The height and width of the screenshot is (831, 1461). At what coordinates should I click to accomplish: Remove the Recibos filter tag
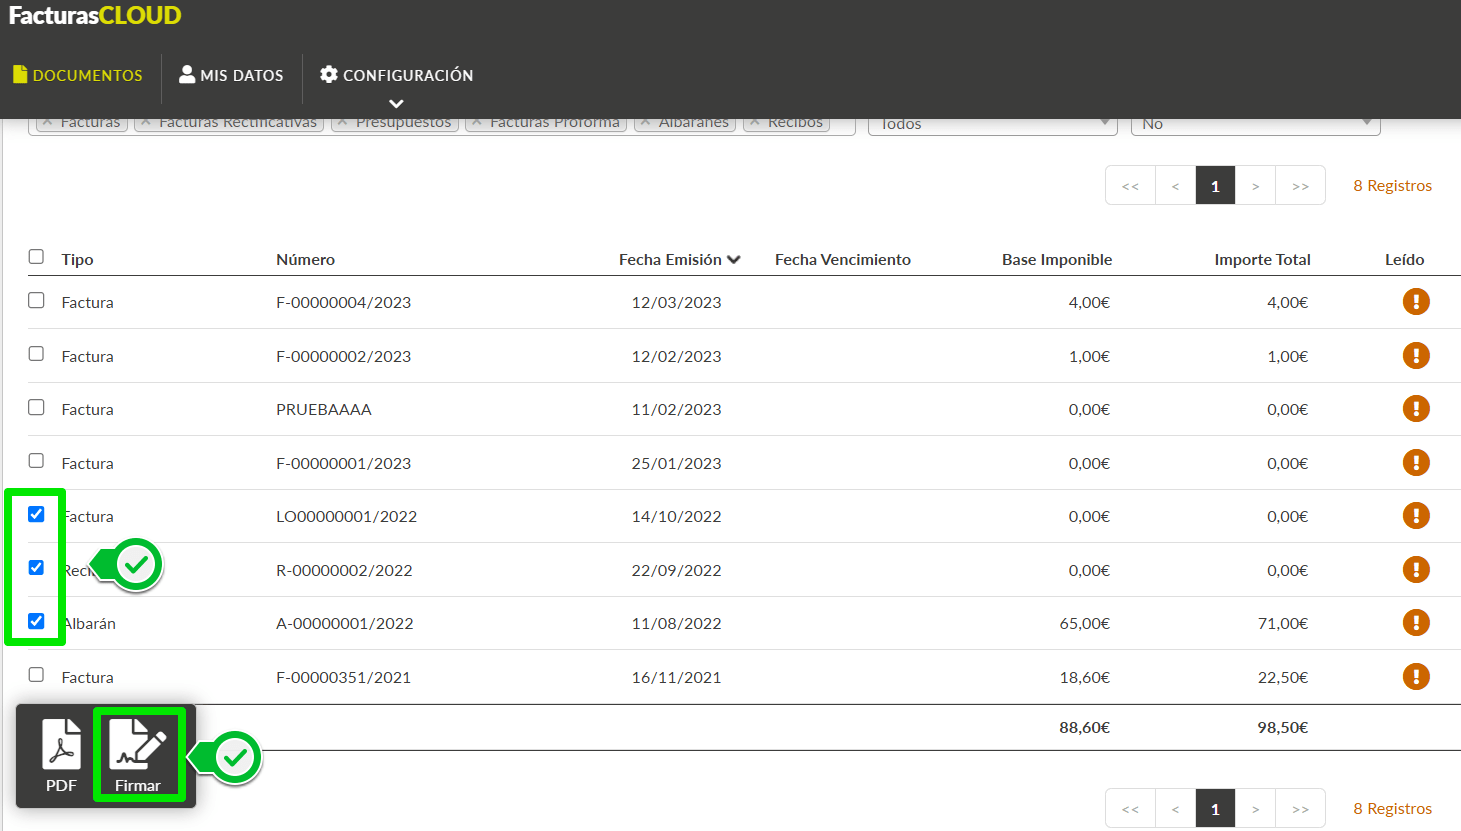[x=755, y=122]
